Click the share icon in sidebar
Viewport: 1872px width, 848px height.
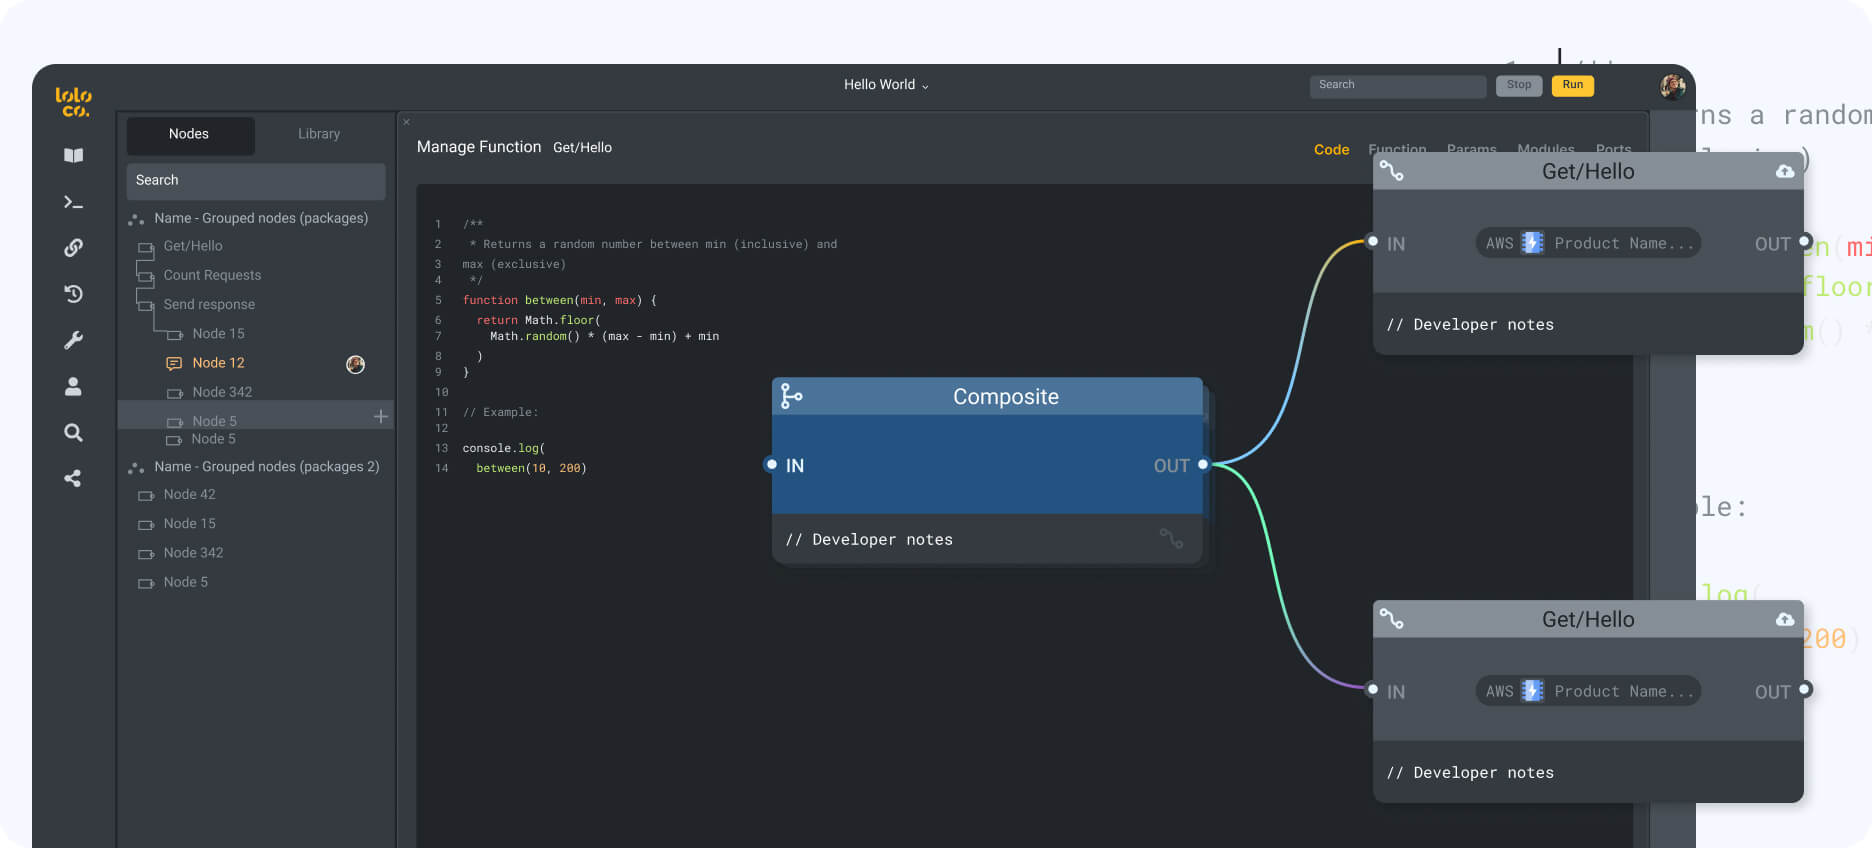pyautogui.click(x=74, y=479)
